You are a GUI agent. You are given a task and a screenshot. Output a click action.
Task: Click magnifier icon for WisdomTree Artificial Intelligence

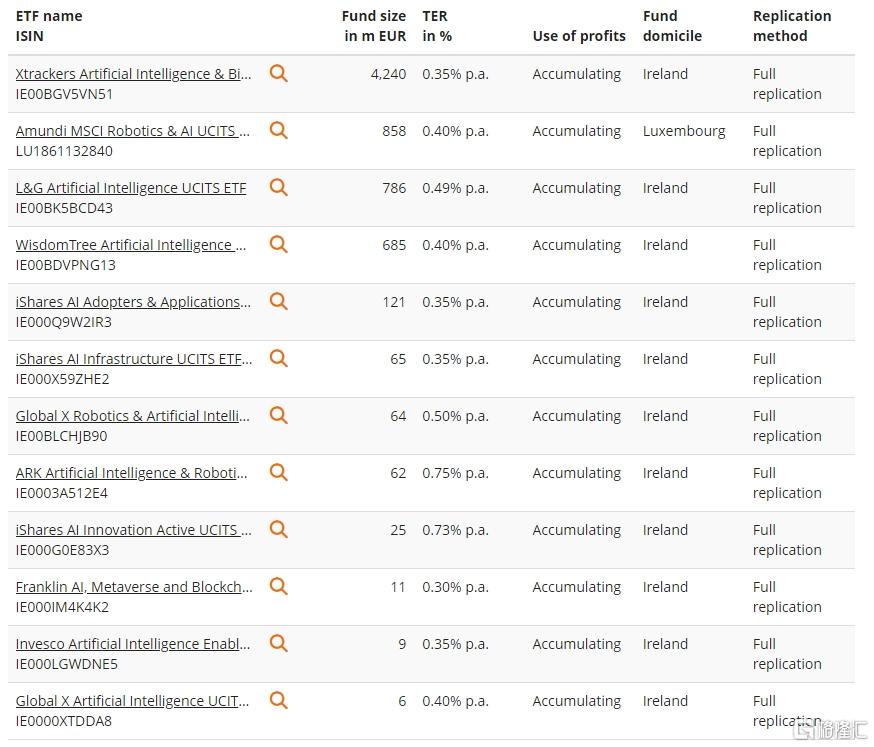click(279, 244)
